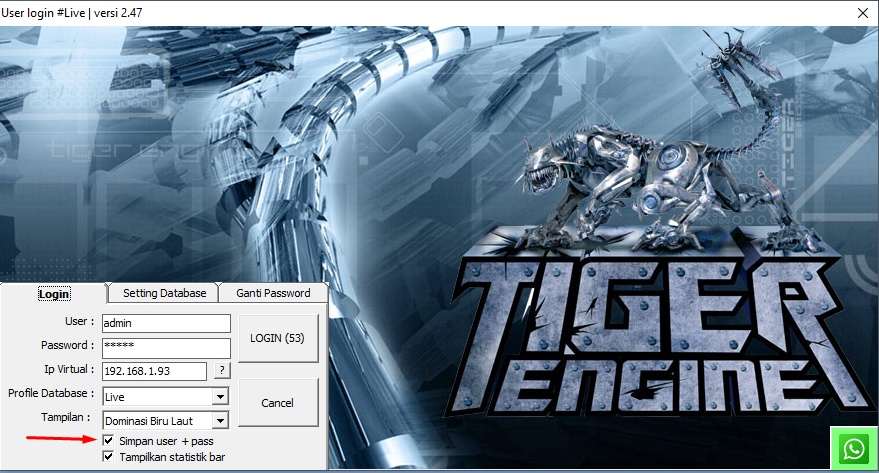879x473 pixels.
Task: Switch to the Setting Database tab
Action: pos(164,293)
